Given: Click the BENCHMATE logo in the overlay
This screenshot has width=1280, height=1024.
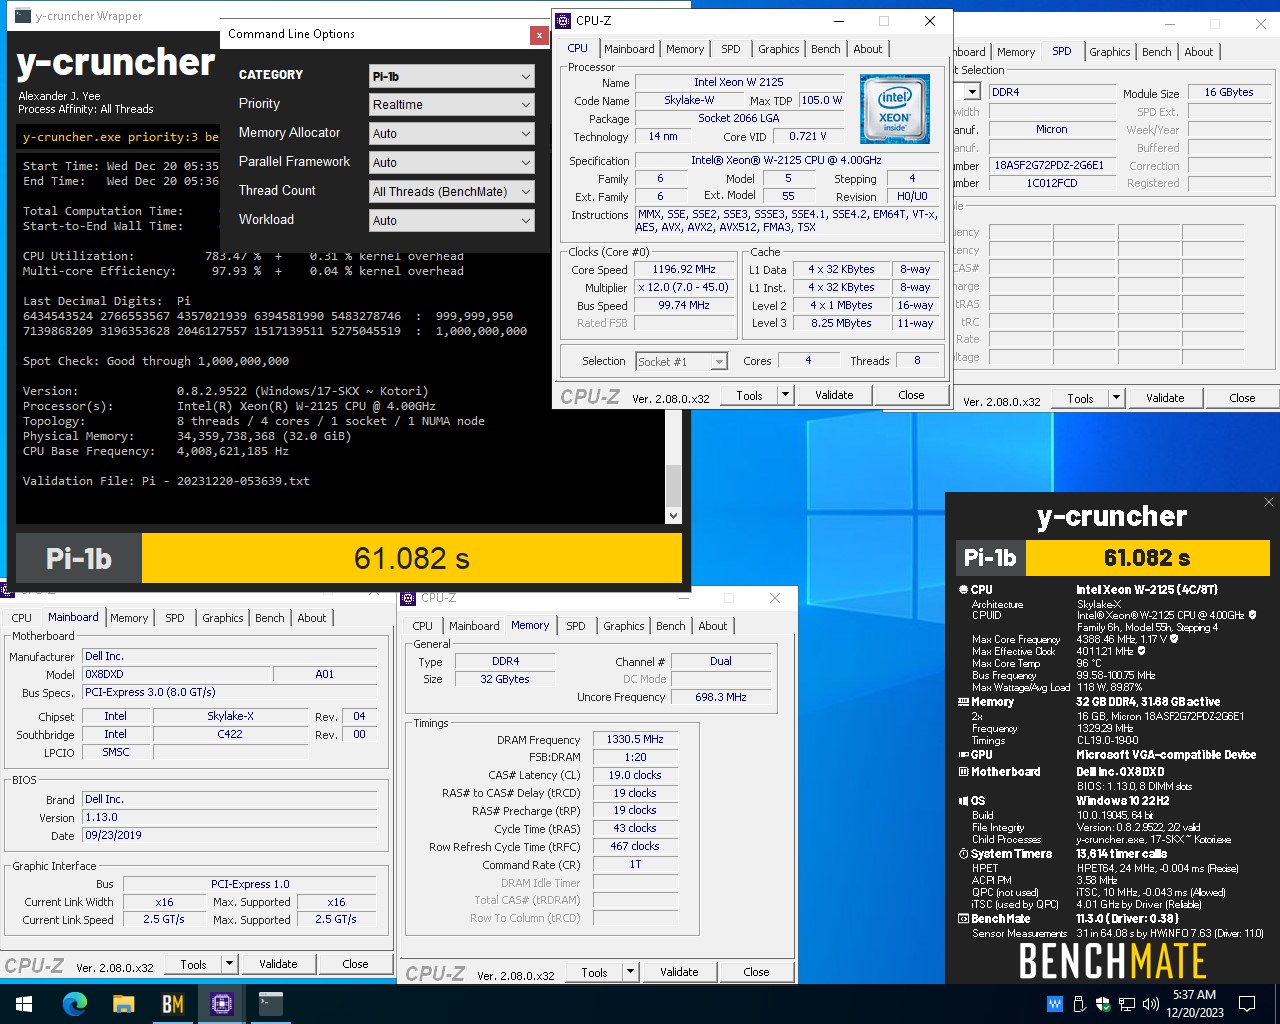Looking at the screenshot, I should (x=1112, y=961).
